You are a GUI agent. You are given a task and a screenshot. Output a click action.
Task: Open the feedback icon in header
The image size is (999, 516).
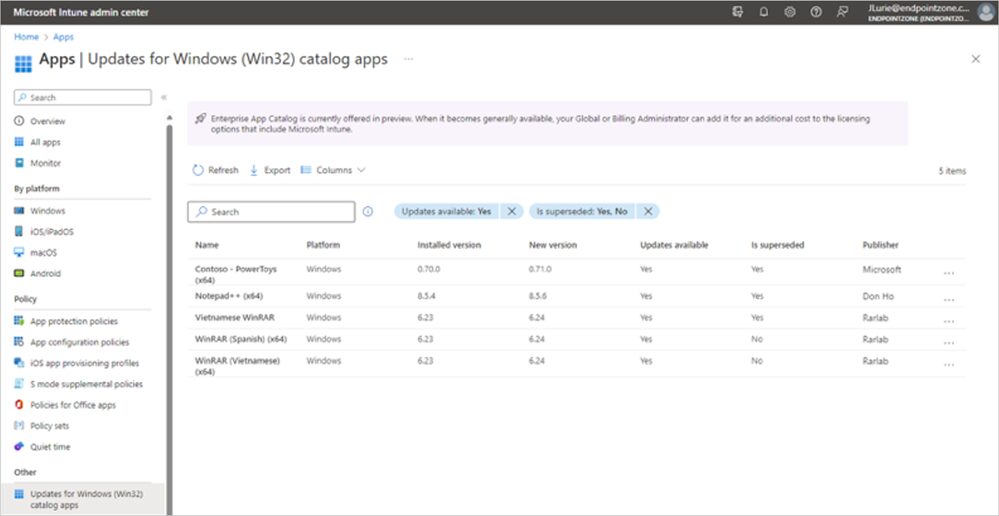pos(842,12)
